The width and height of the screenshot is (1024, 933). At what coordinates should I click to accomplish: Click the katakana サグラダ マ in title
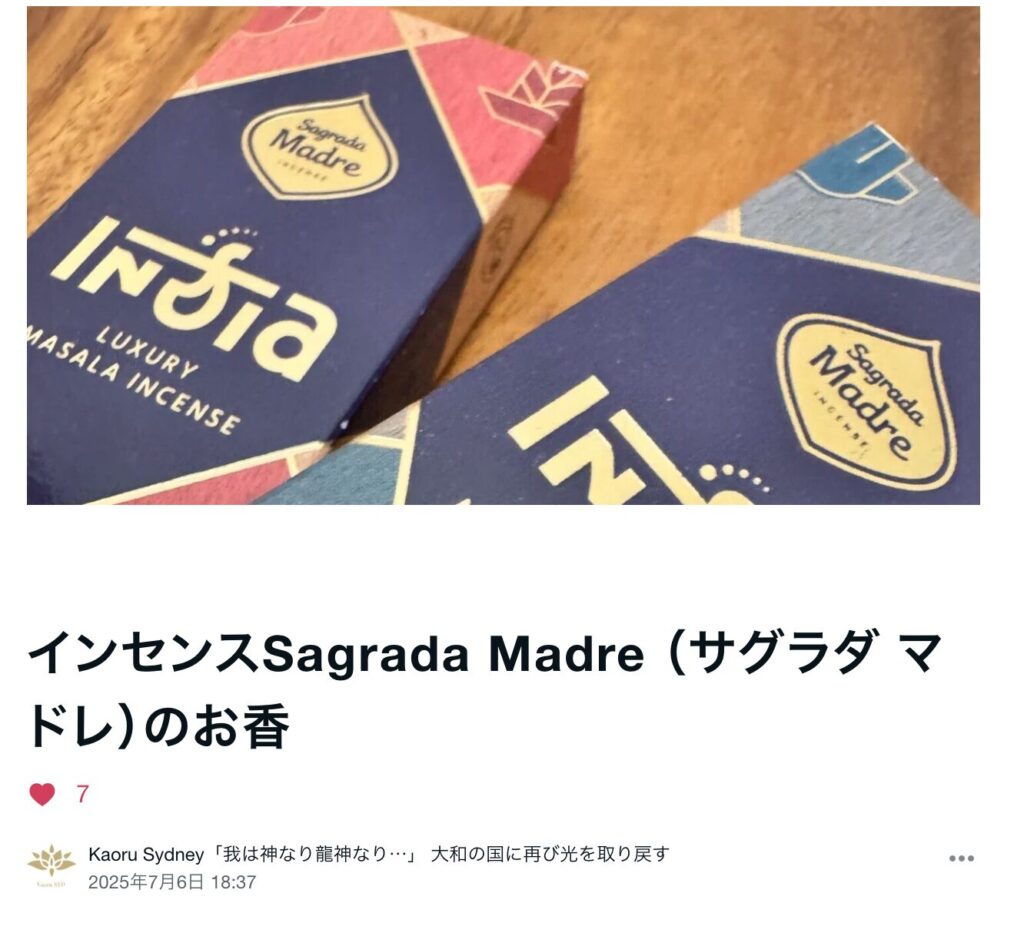(x=814, y=654)
